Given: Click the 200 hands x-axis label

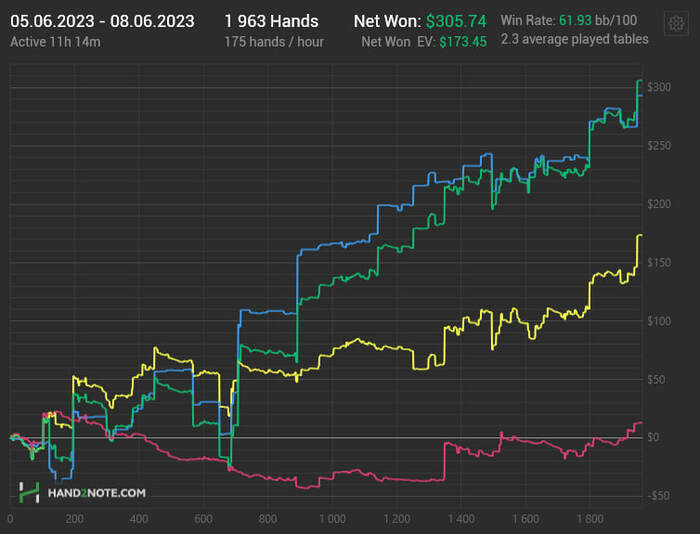Looking at the screenshot, I should [74, 519].
